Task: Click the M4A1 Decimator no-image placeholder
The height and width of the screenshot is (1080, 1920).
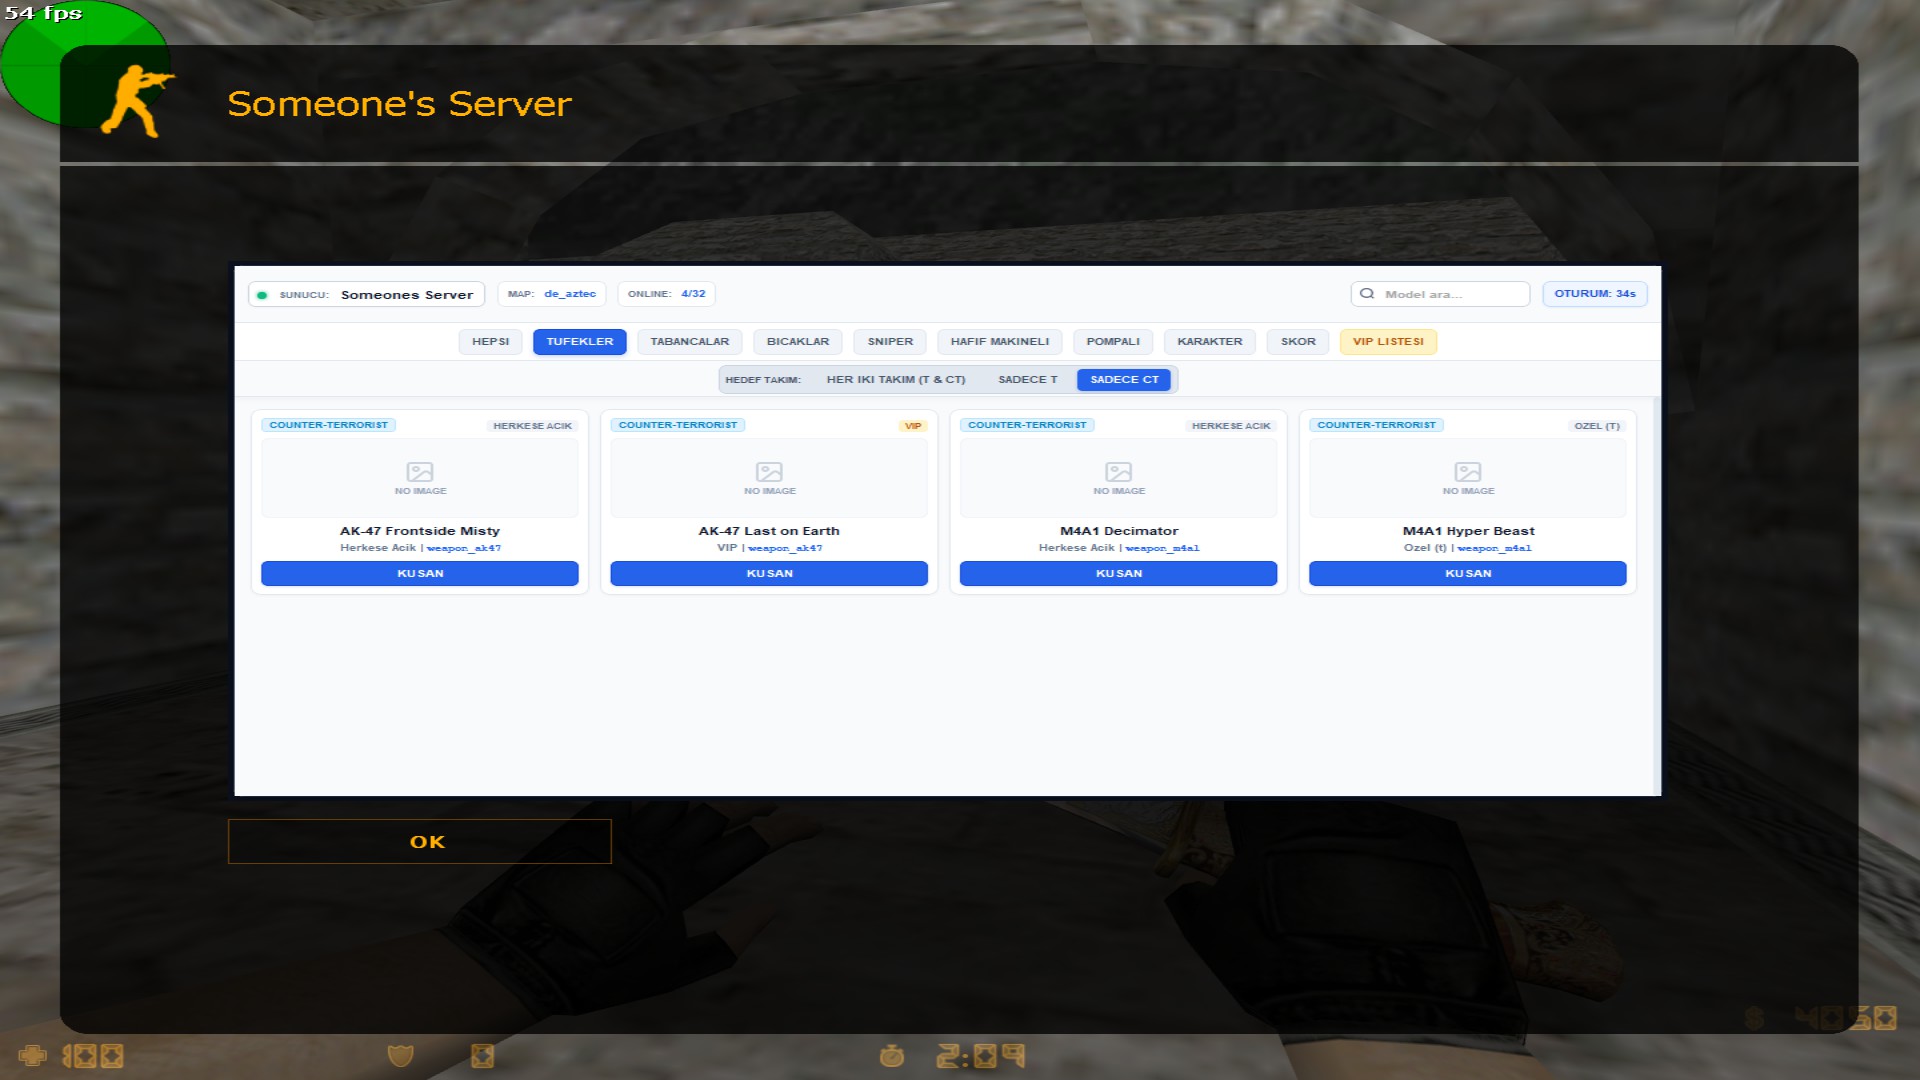Action: (1118, 478)
